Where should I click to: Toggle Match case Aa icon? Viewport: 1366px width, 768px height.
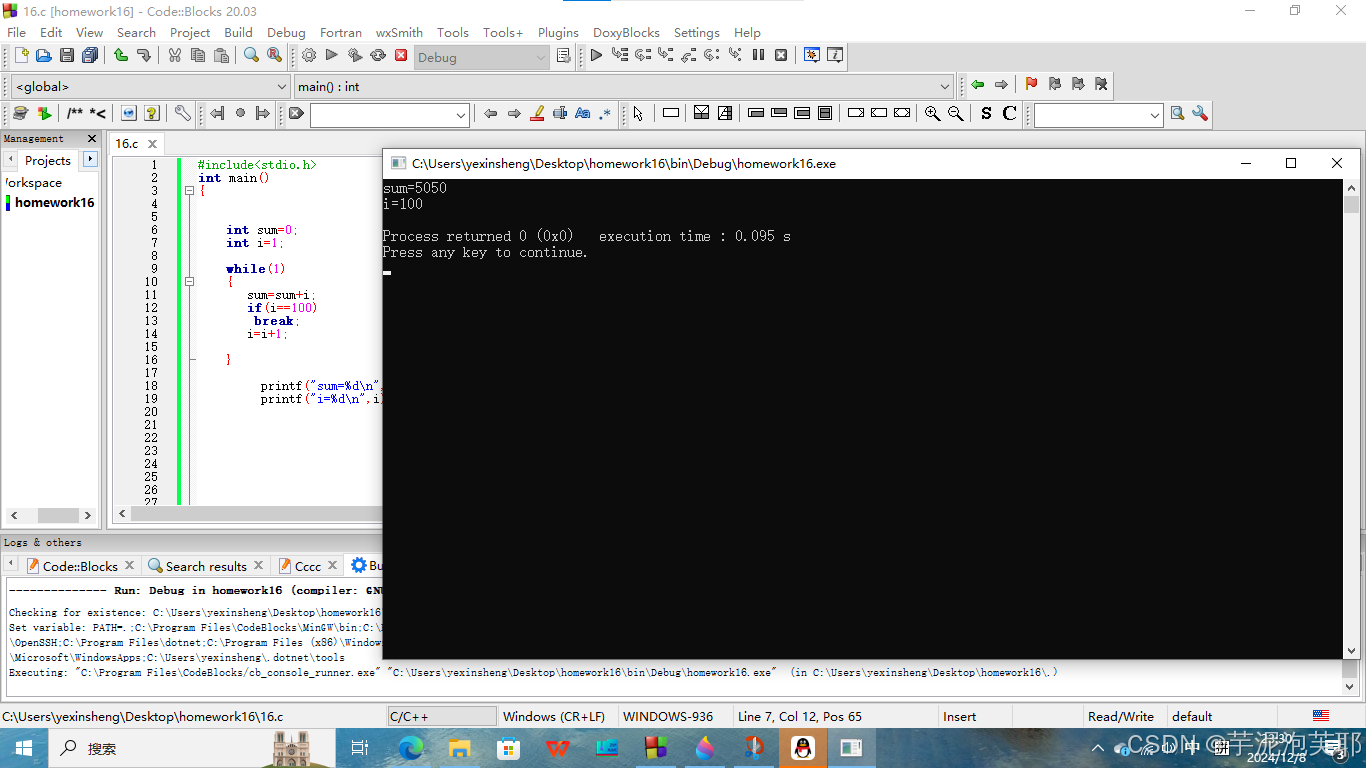(582, 114)
